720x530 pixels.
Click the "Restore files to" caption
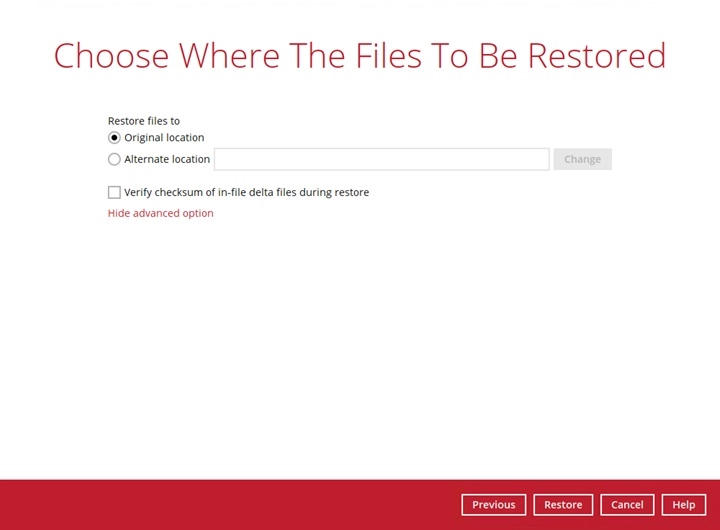point(144,121)
